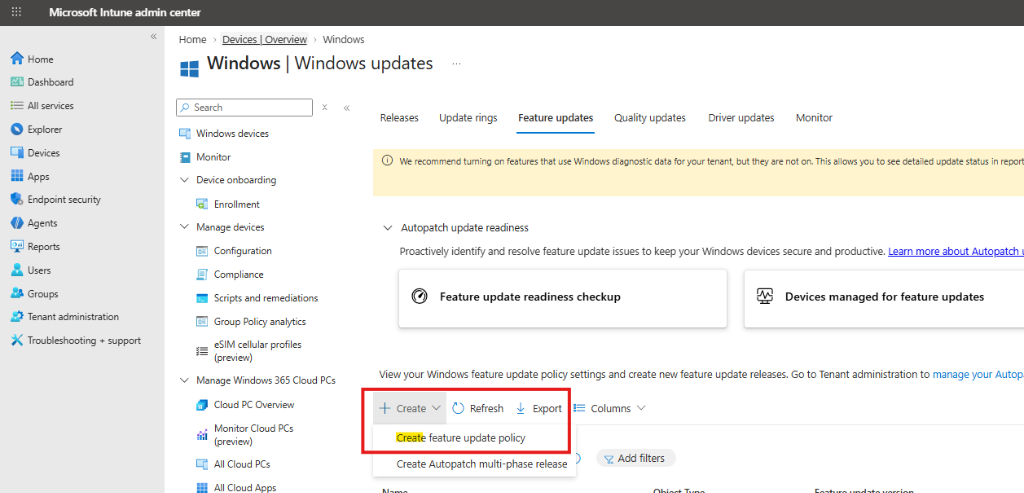1024x493 pixels.
Task: Open the Group Policy analytics icon
Action: pos(202,321)
